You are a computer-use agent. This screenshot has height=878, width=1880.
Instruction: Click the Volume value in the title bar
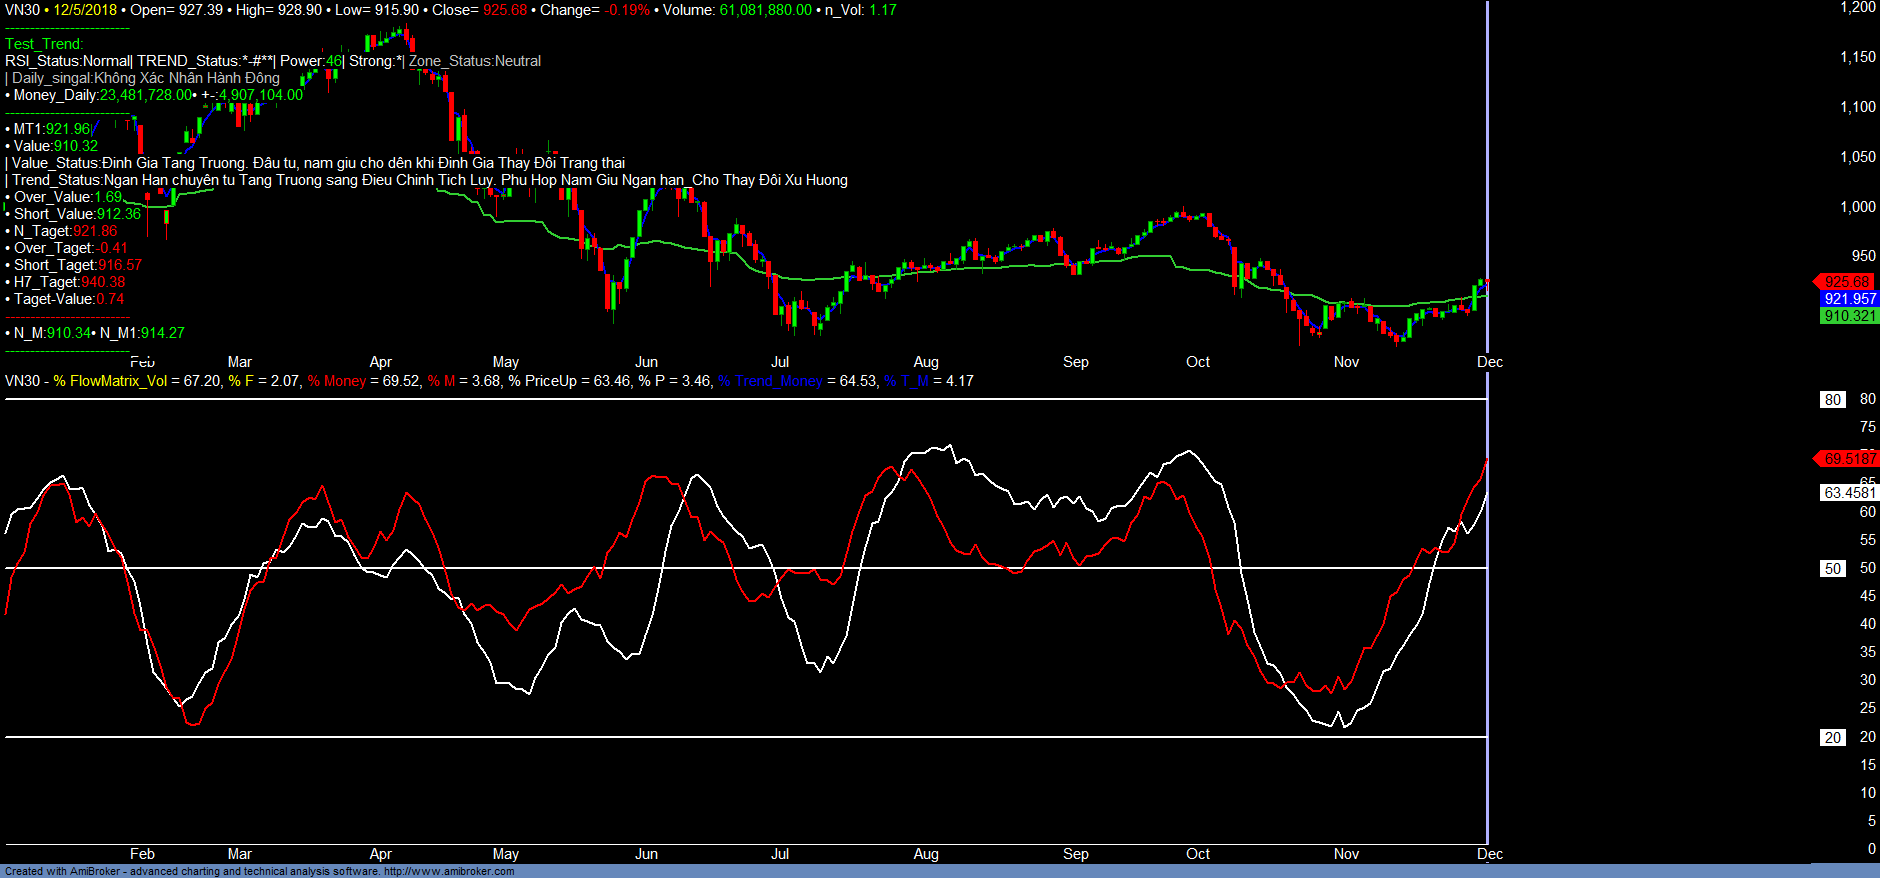765,10
